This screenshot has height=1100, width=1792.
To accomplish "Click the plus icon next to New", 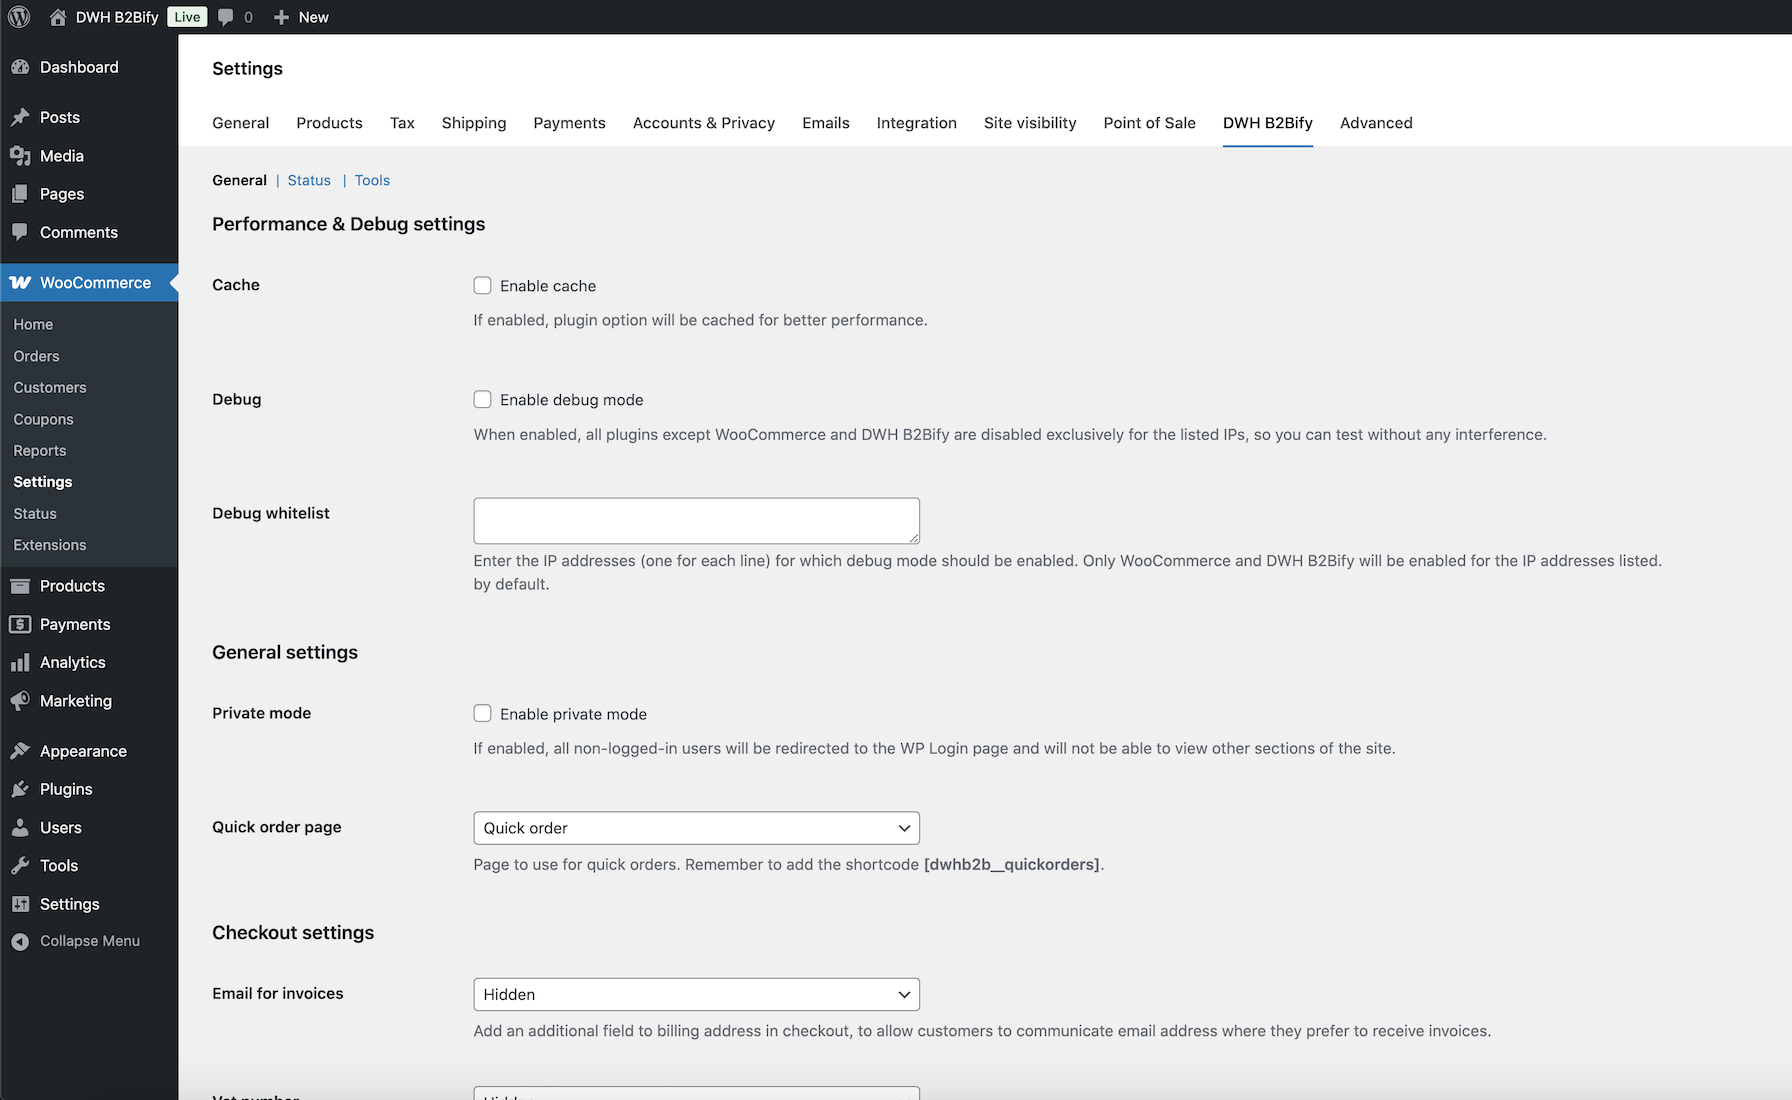I will tap(282, 17).
